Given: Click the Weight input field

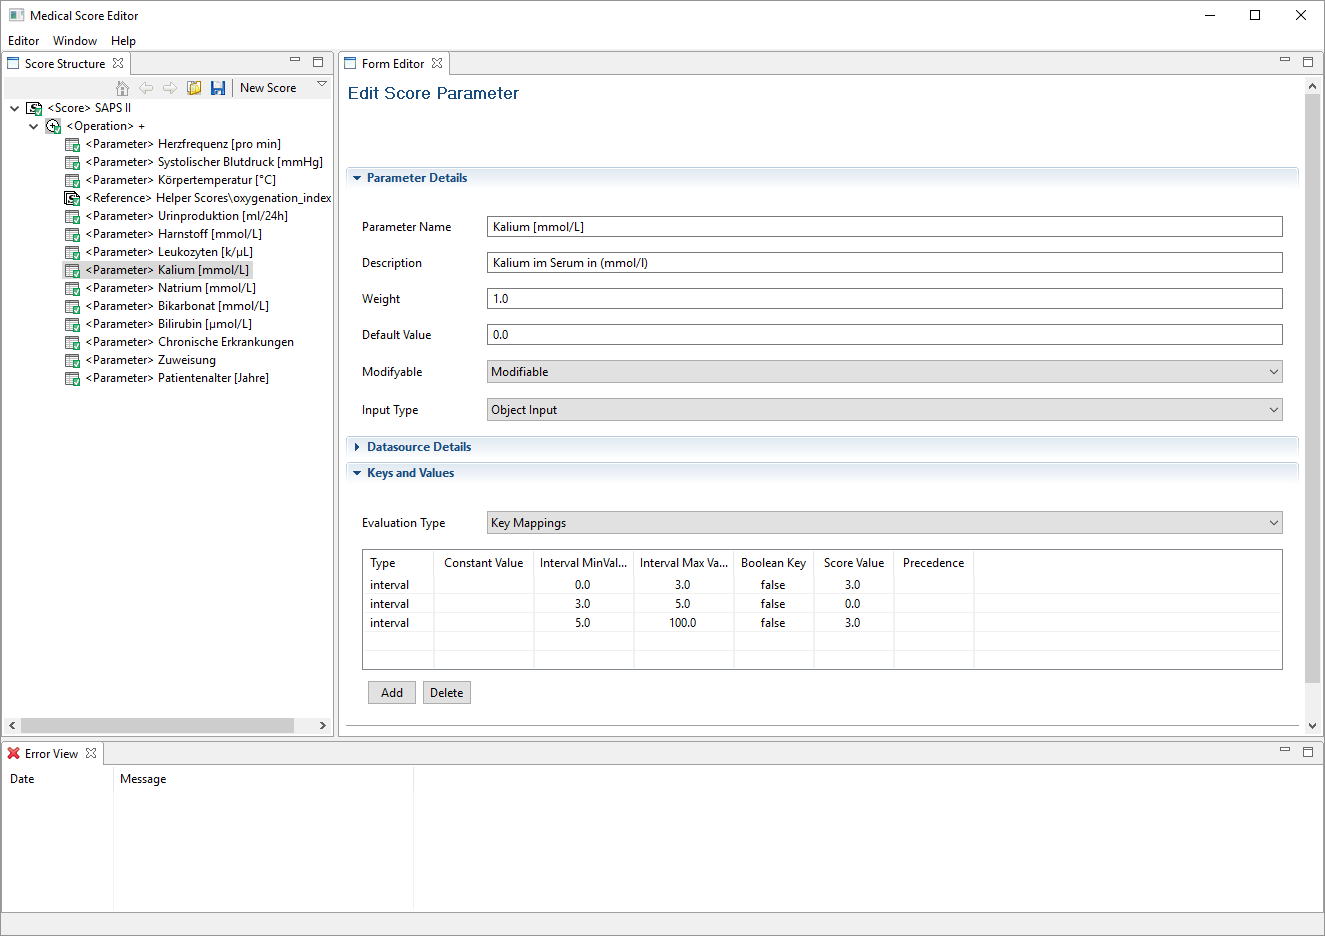Looking at the screenshot, I should (x=884, y=299).
